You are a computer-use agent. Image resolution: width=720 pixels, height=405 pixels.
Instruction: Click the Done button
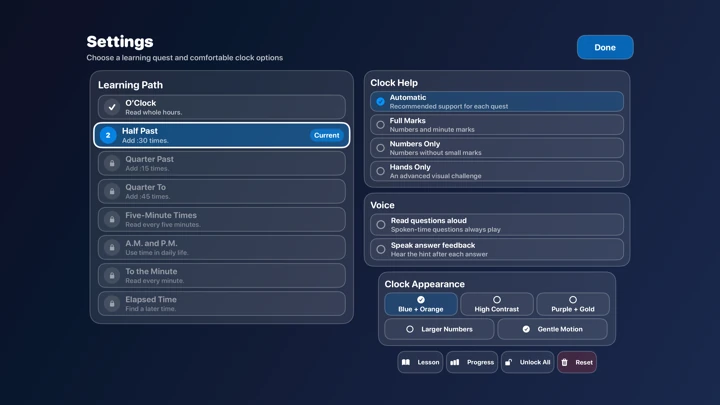(x=605, y=47)
